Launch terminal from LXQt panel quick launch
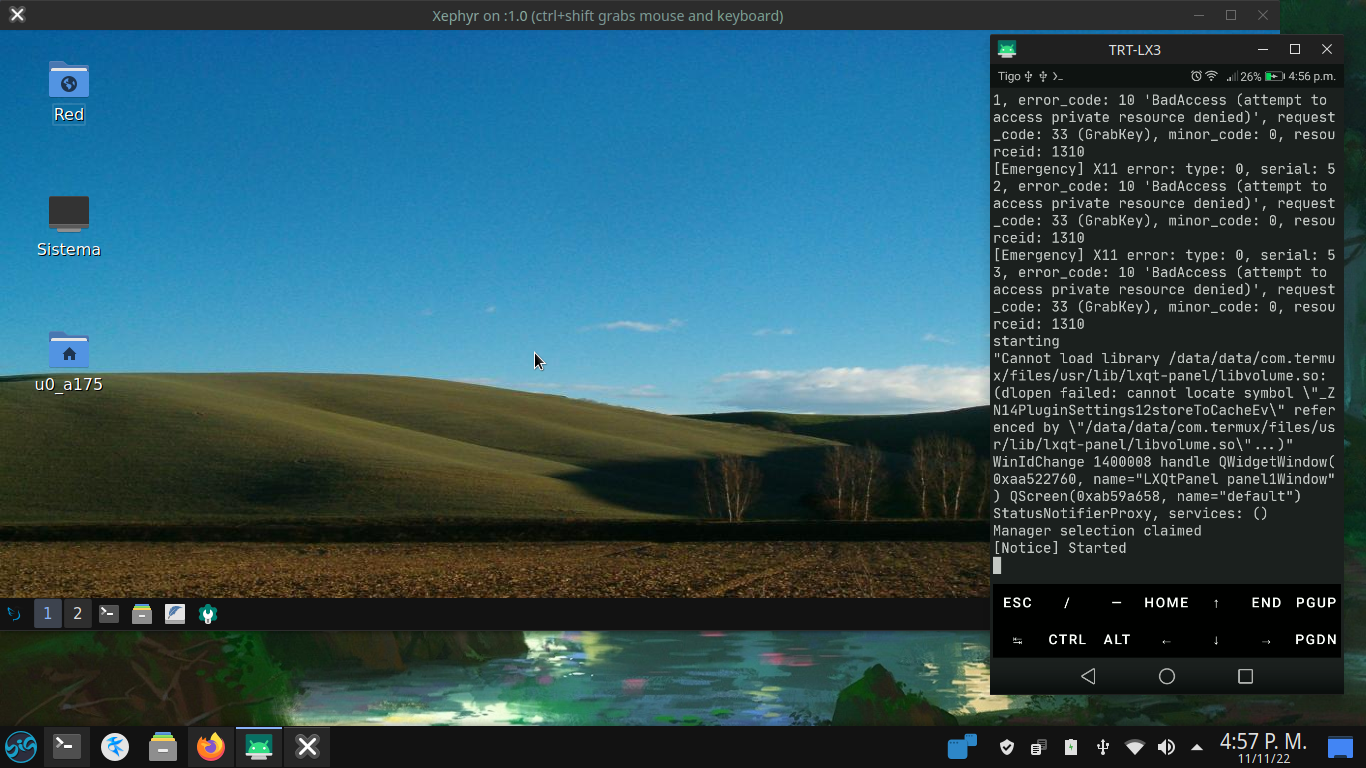 pyautogui.click(x=109, y=614)
